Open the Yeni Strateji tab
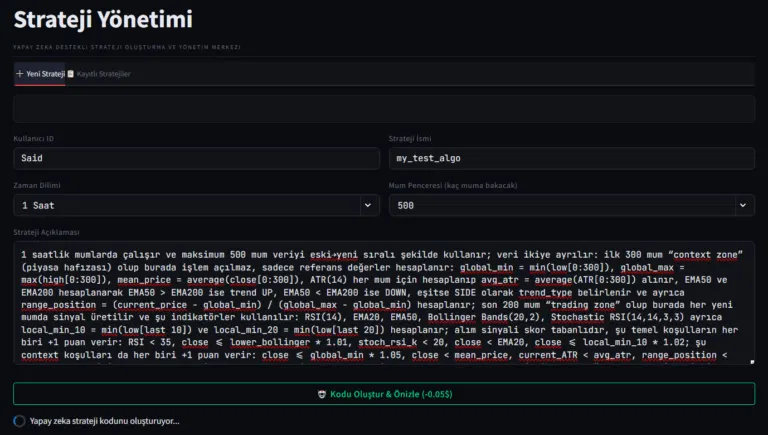This screenshot has width=768, height=435. point(44,74)
